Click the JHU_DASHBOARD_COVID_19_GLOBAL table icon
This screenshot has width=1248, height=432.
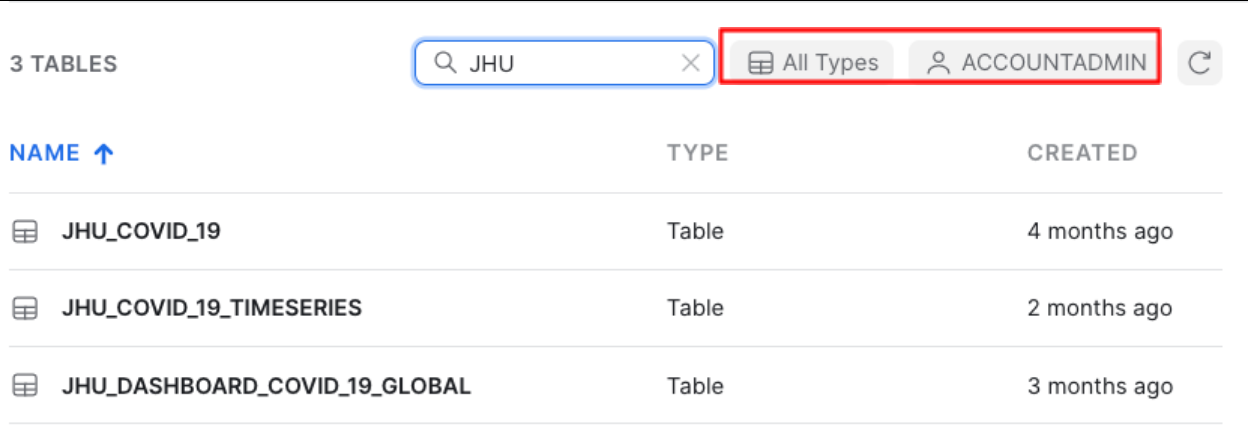click(x=24, y=386)
